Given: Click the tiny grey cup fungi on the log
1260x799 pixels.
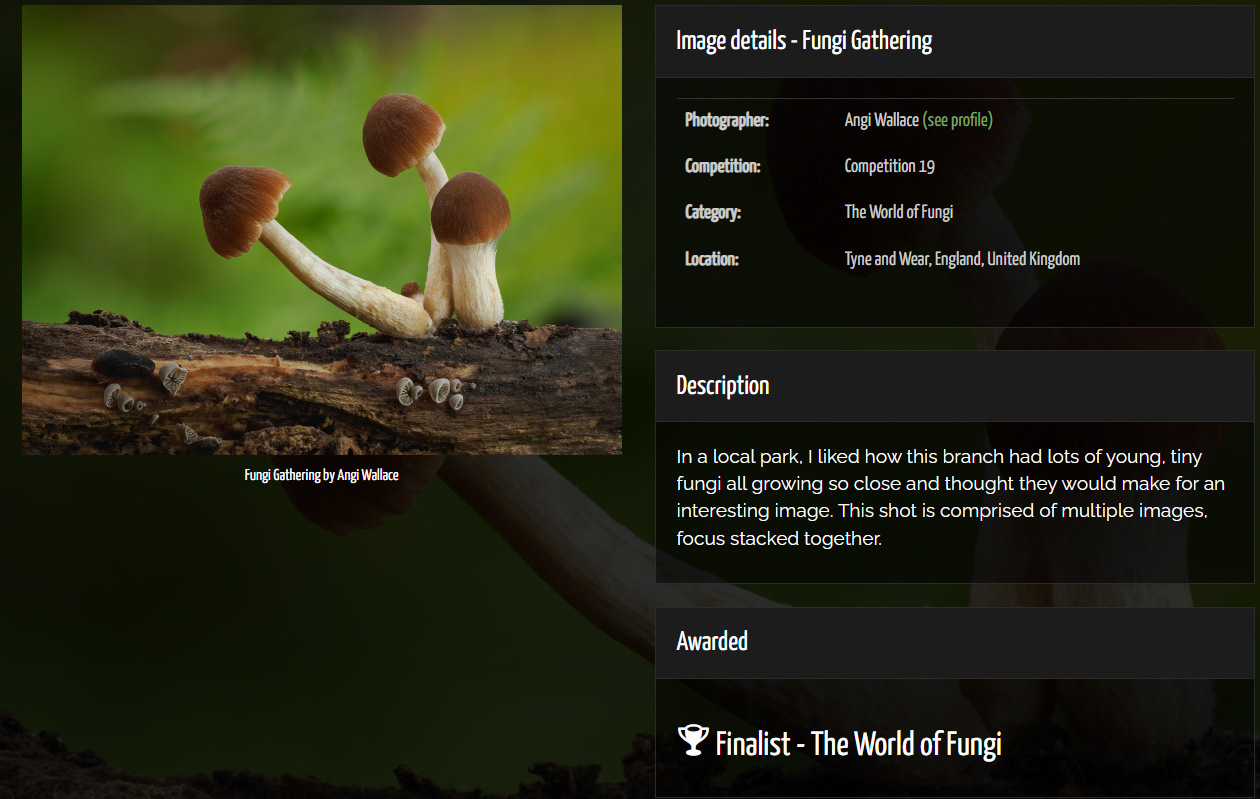Looking at the screenshot, I should click(x=437, y=391).
